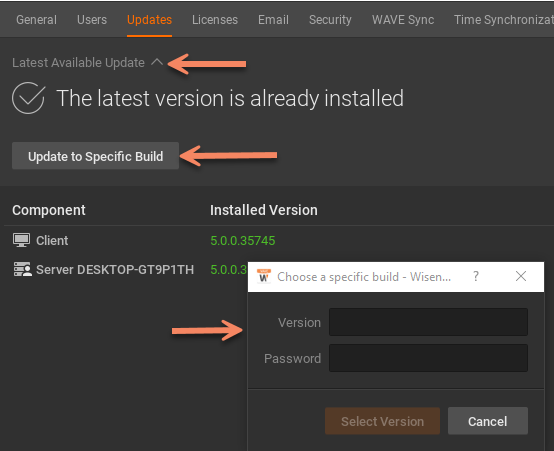Screen dimensions: 554x451
Task: Open the General tab
Action: [36, 20]
